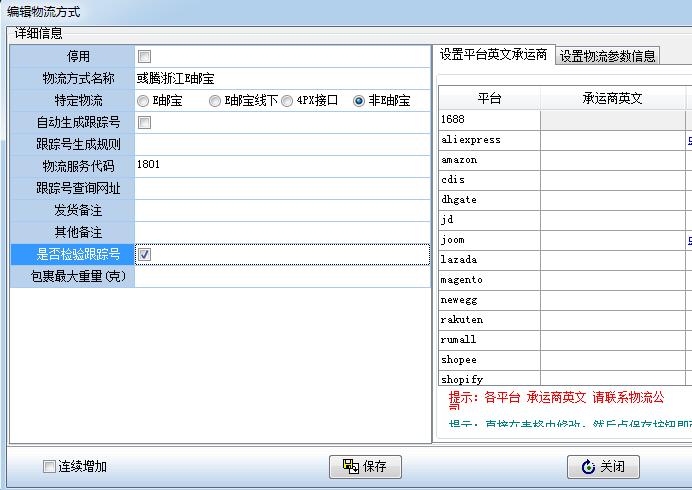Click the 是否检验跟踪号 row label

pyautogui.click(x=72, y=254)
